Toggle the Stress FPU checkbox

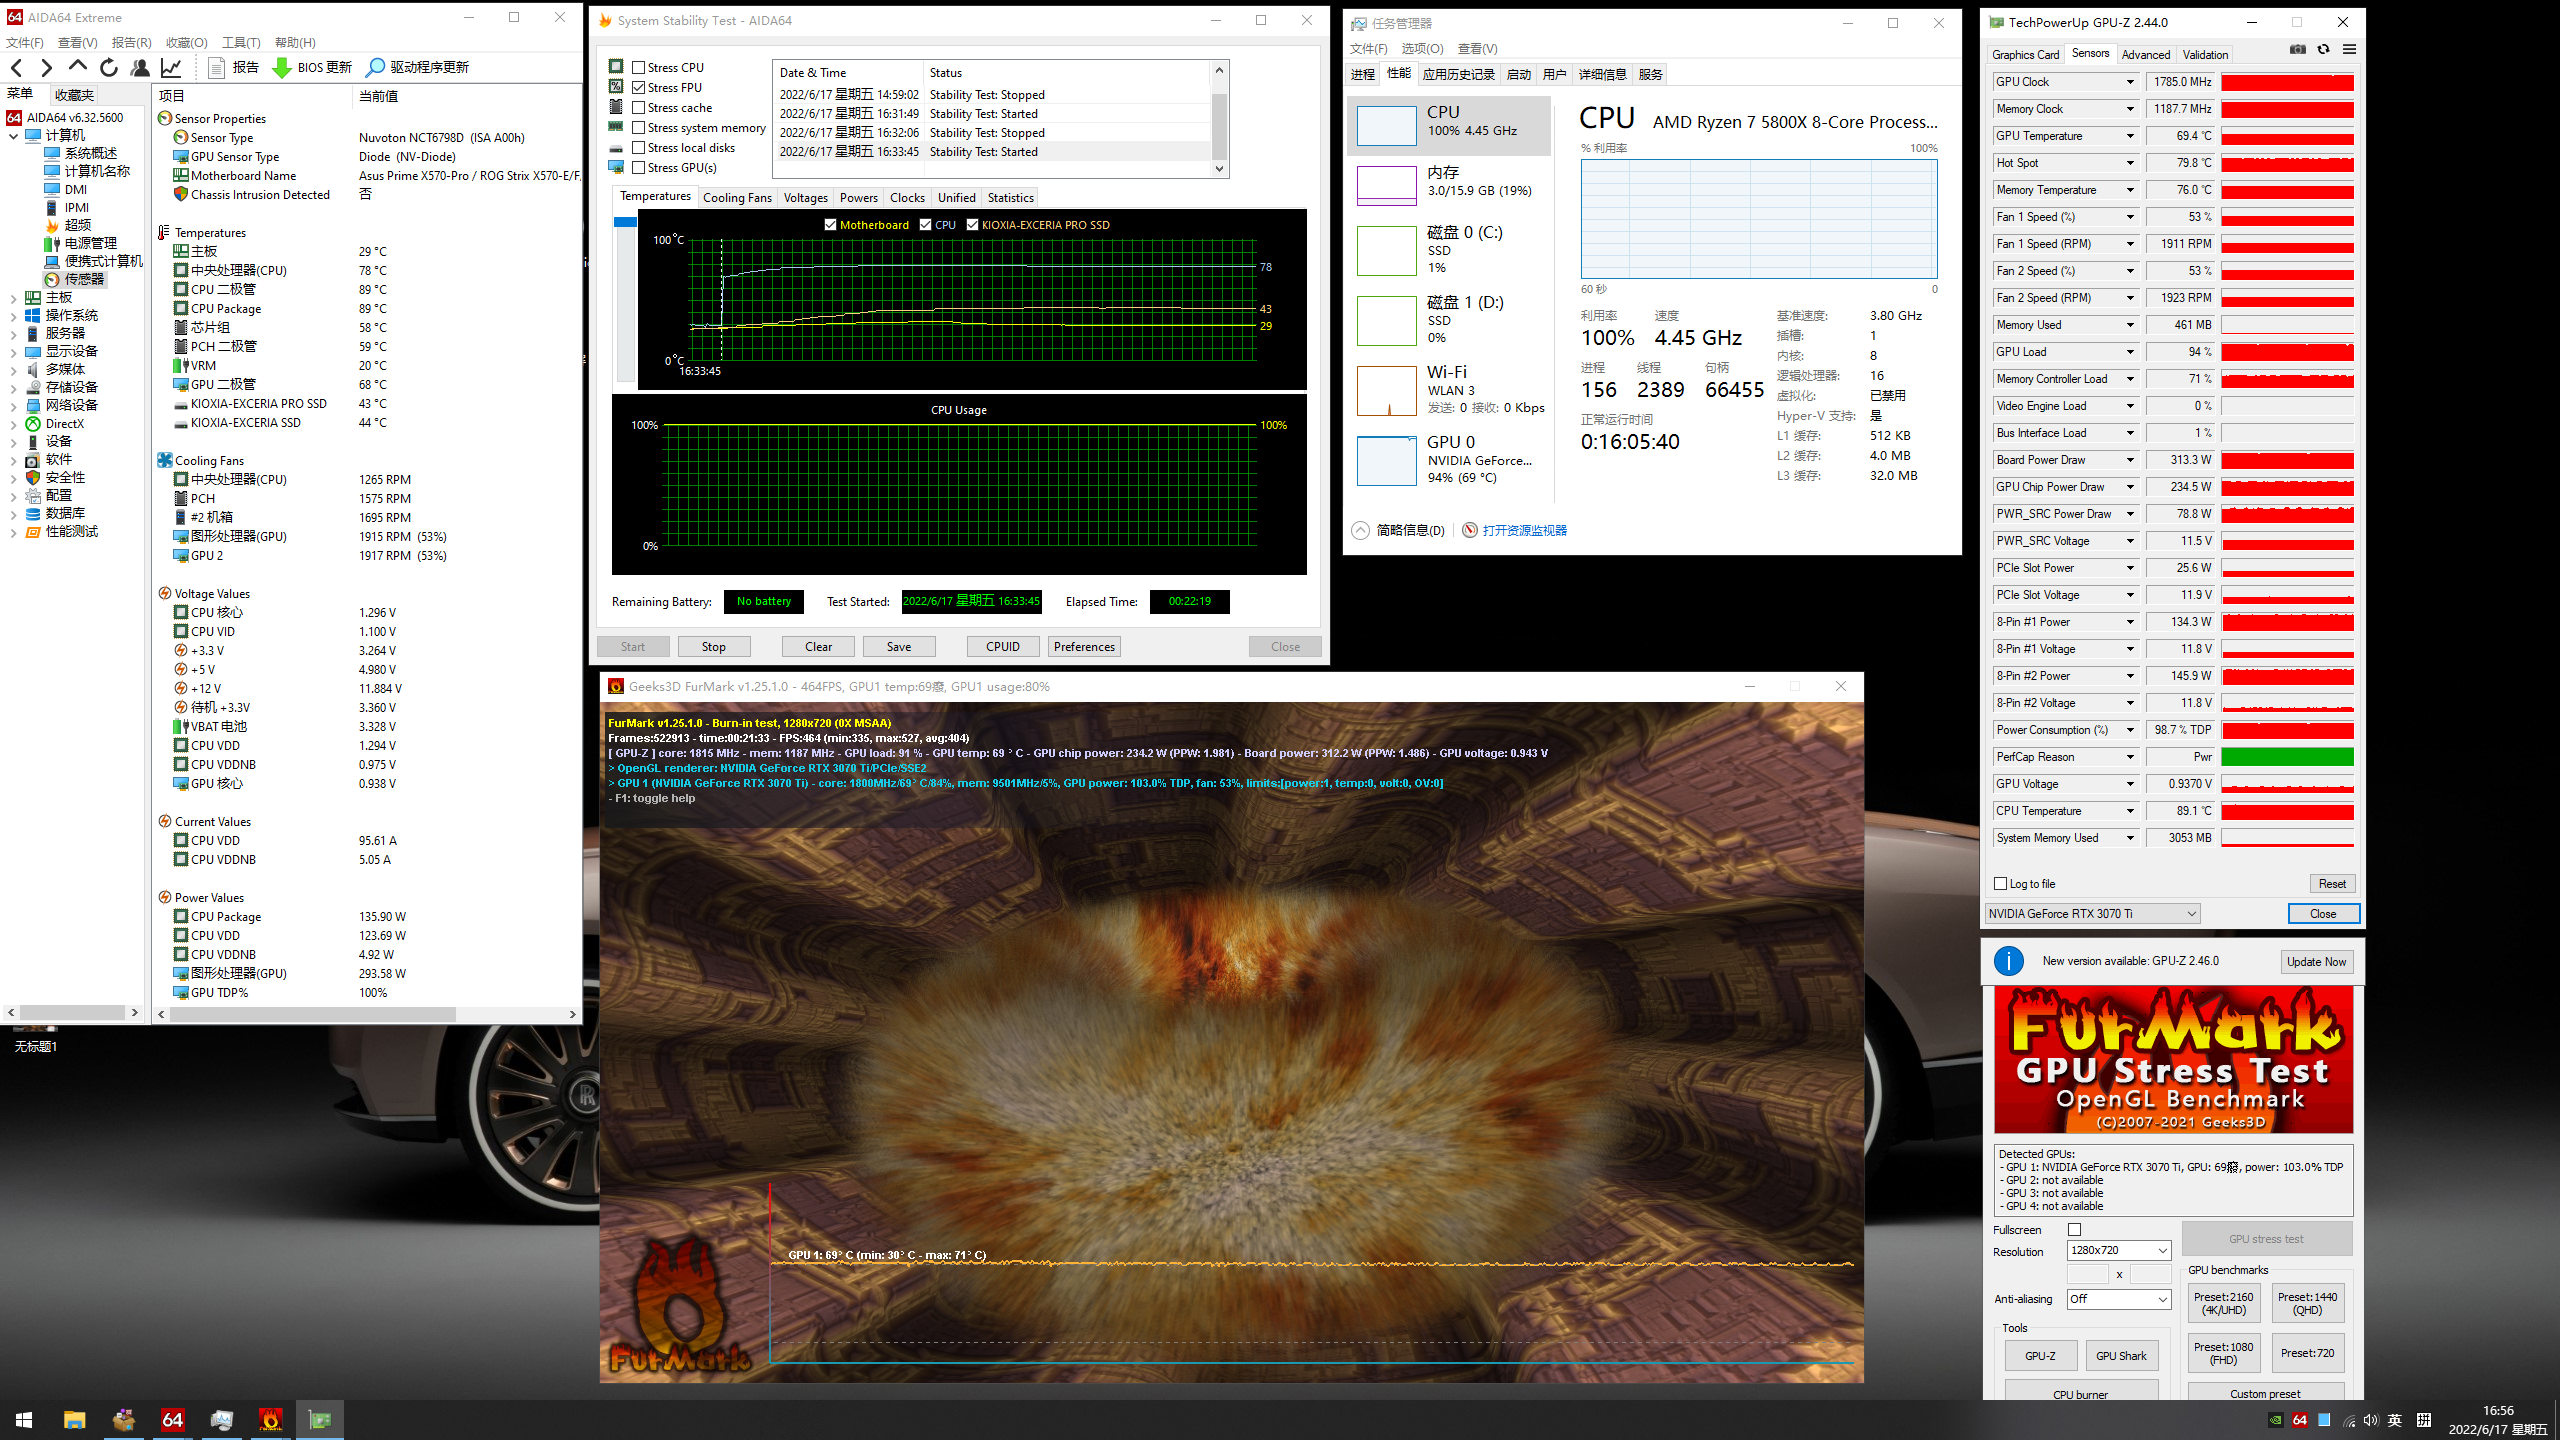[638, 87]
